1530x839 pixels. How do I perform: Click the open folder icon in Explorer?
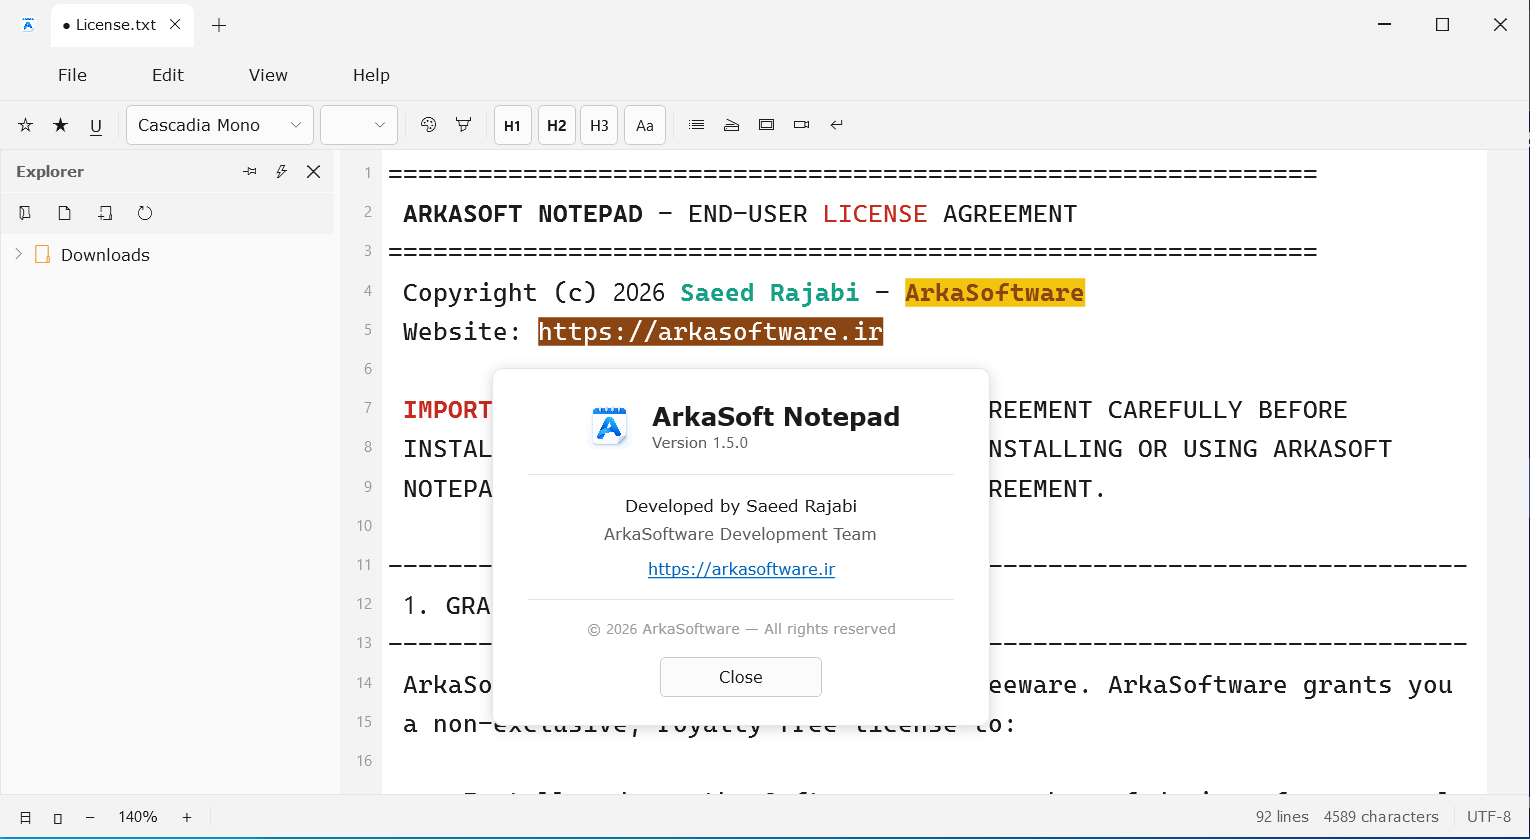(x=26, y=213)
